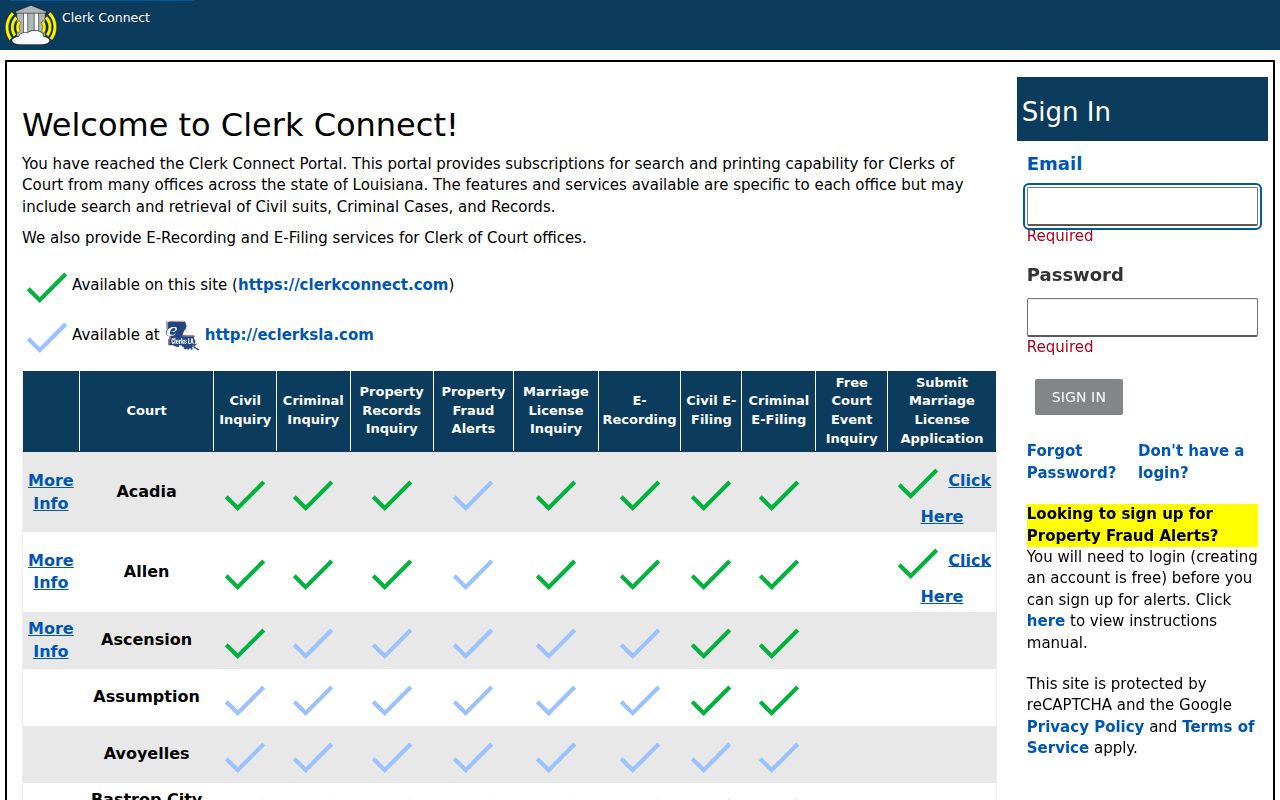This screenshot has width=1280, height=800.
Task: Click Ascension's Criminal Inquiry blue checkmark
Action: coord(313,643)
